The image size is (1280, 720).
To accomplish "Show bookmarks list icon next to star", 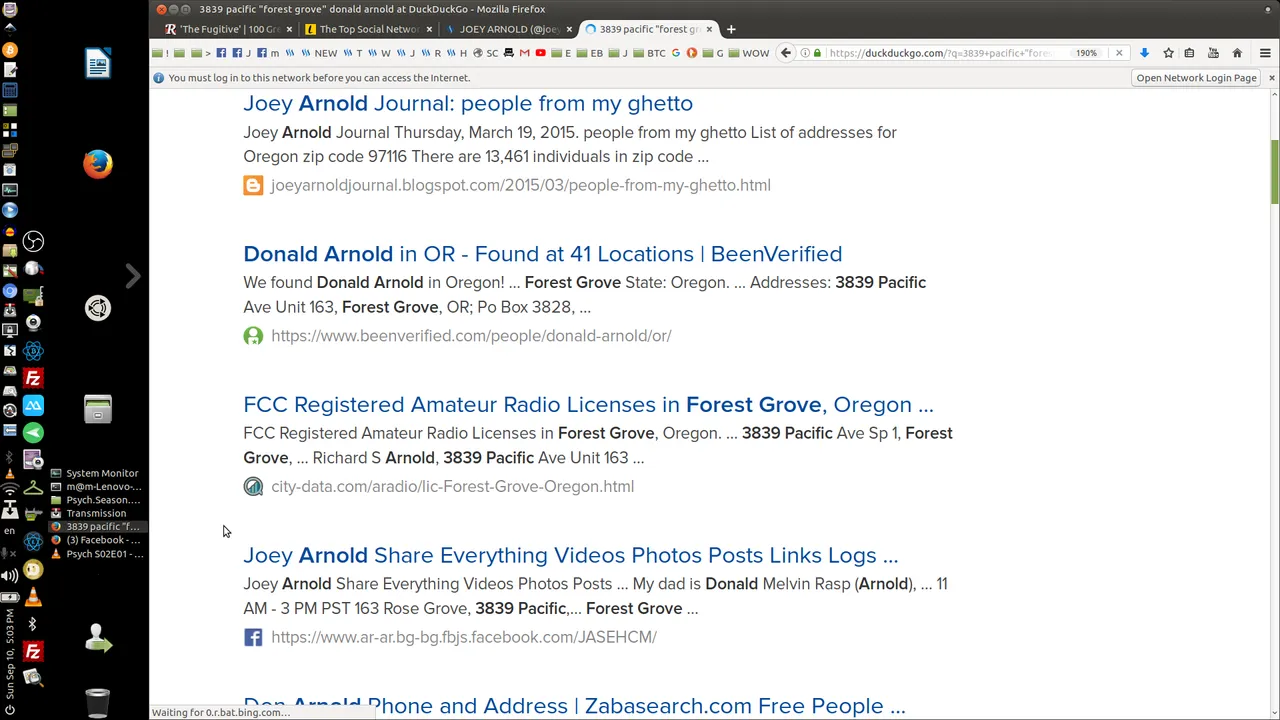I will point(1190,53).
